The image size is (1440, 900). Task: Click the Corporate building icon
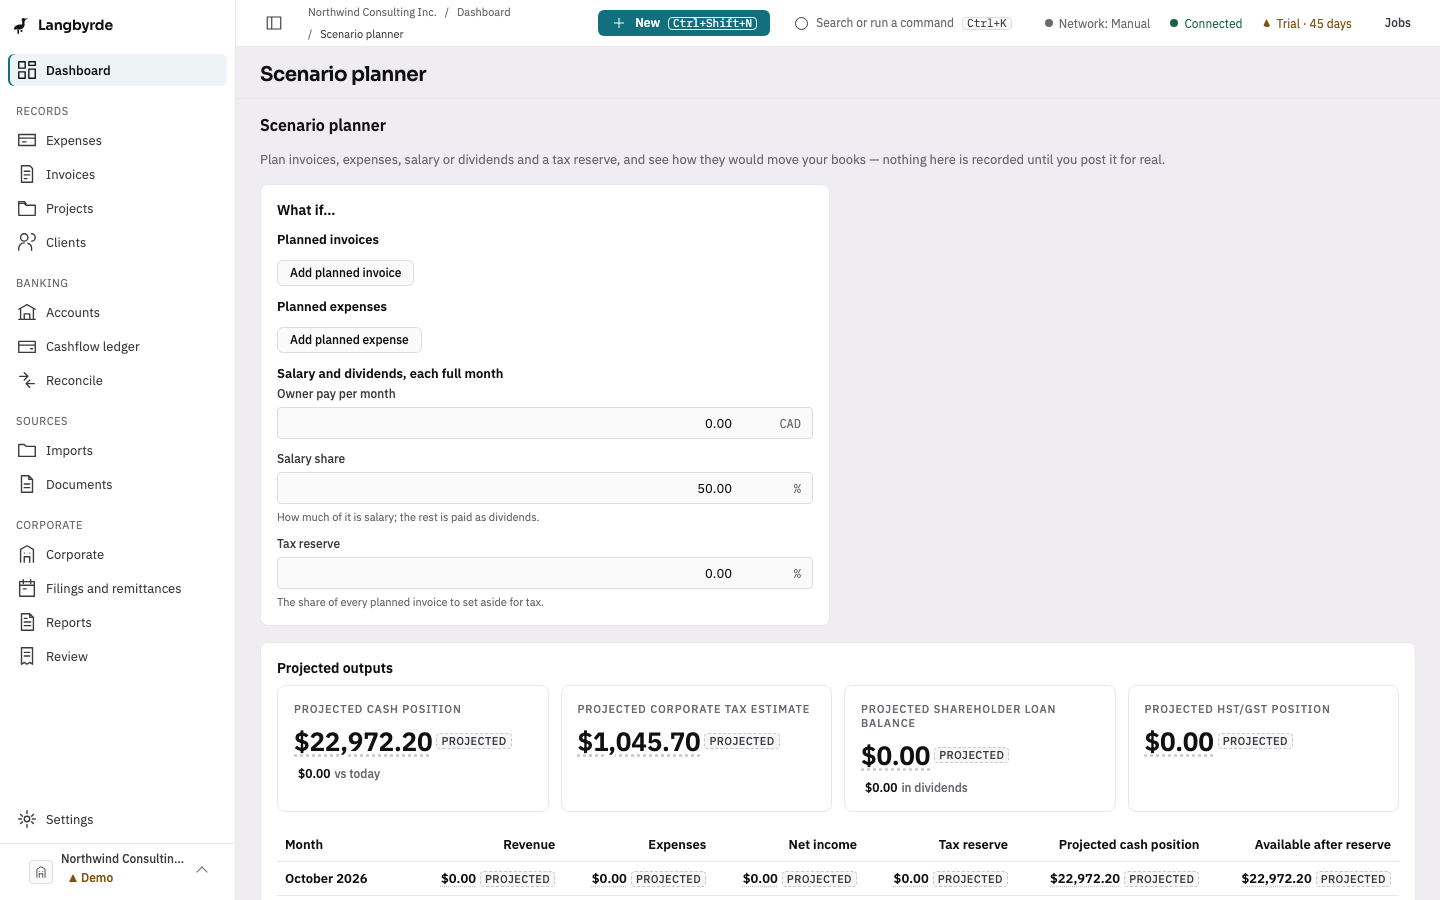pyautogui.click(x=27, y=554)
